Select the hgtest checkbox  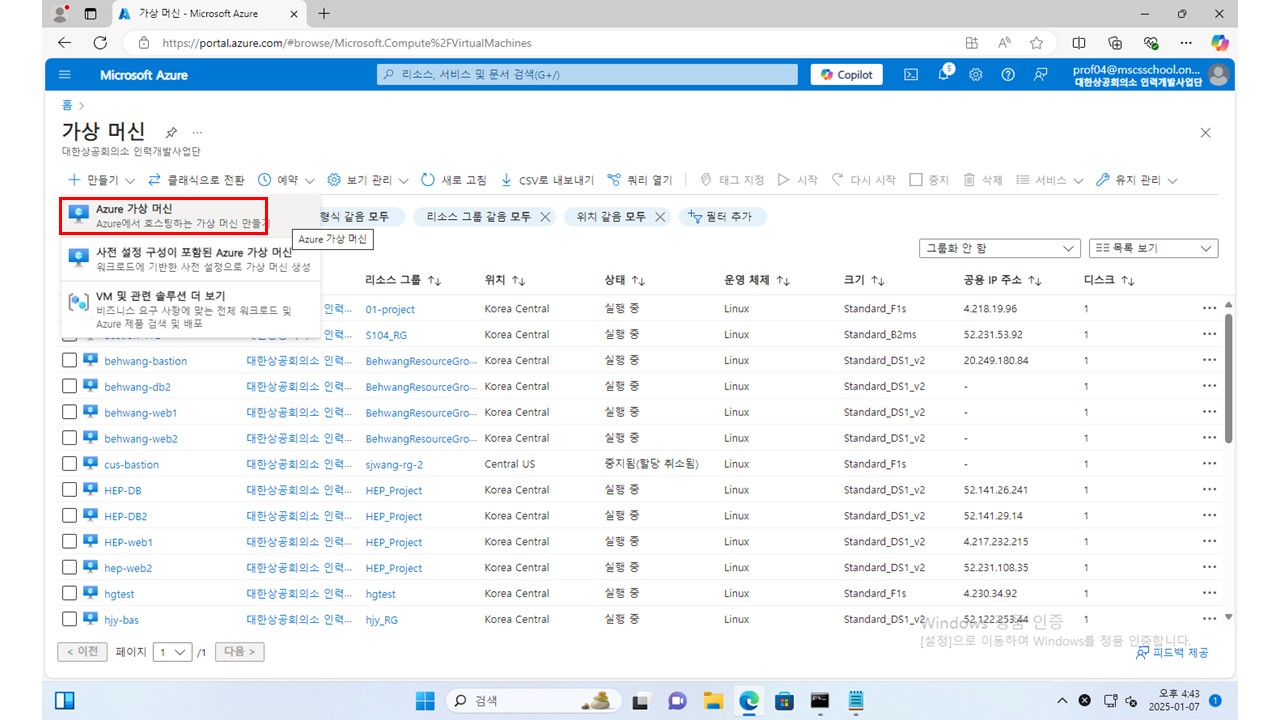click(69, 594)
